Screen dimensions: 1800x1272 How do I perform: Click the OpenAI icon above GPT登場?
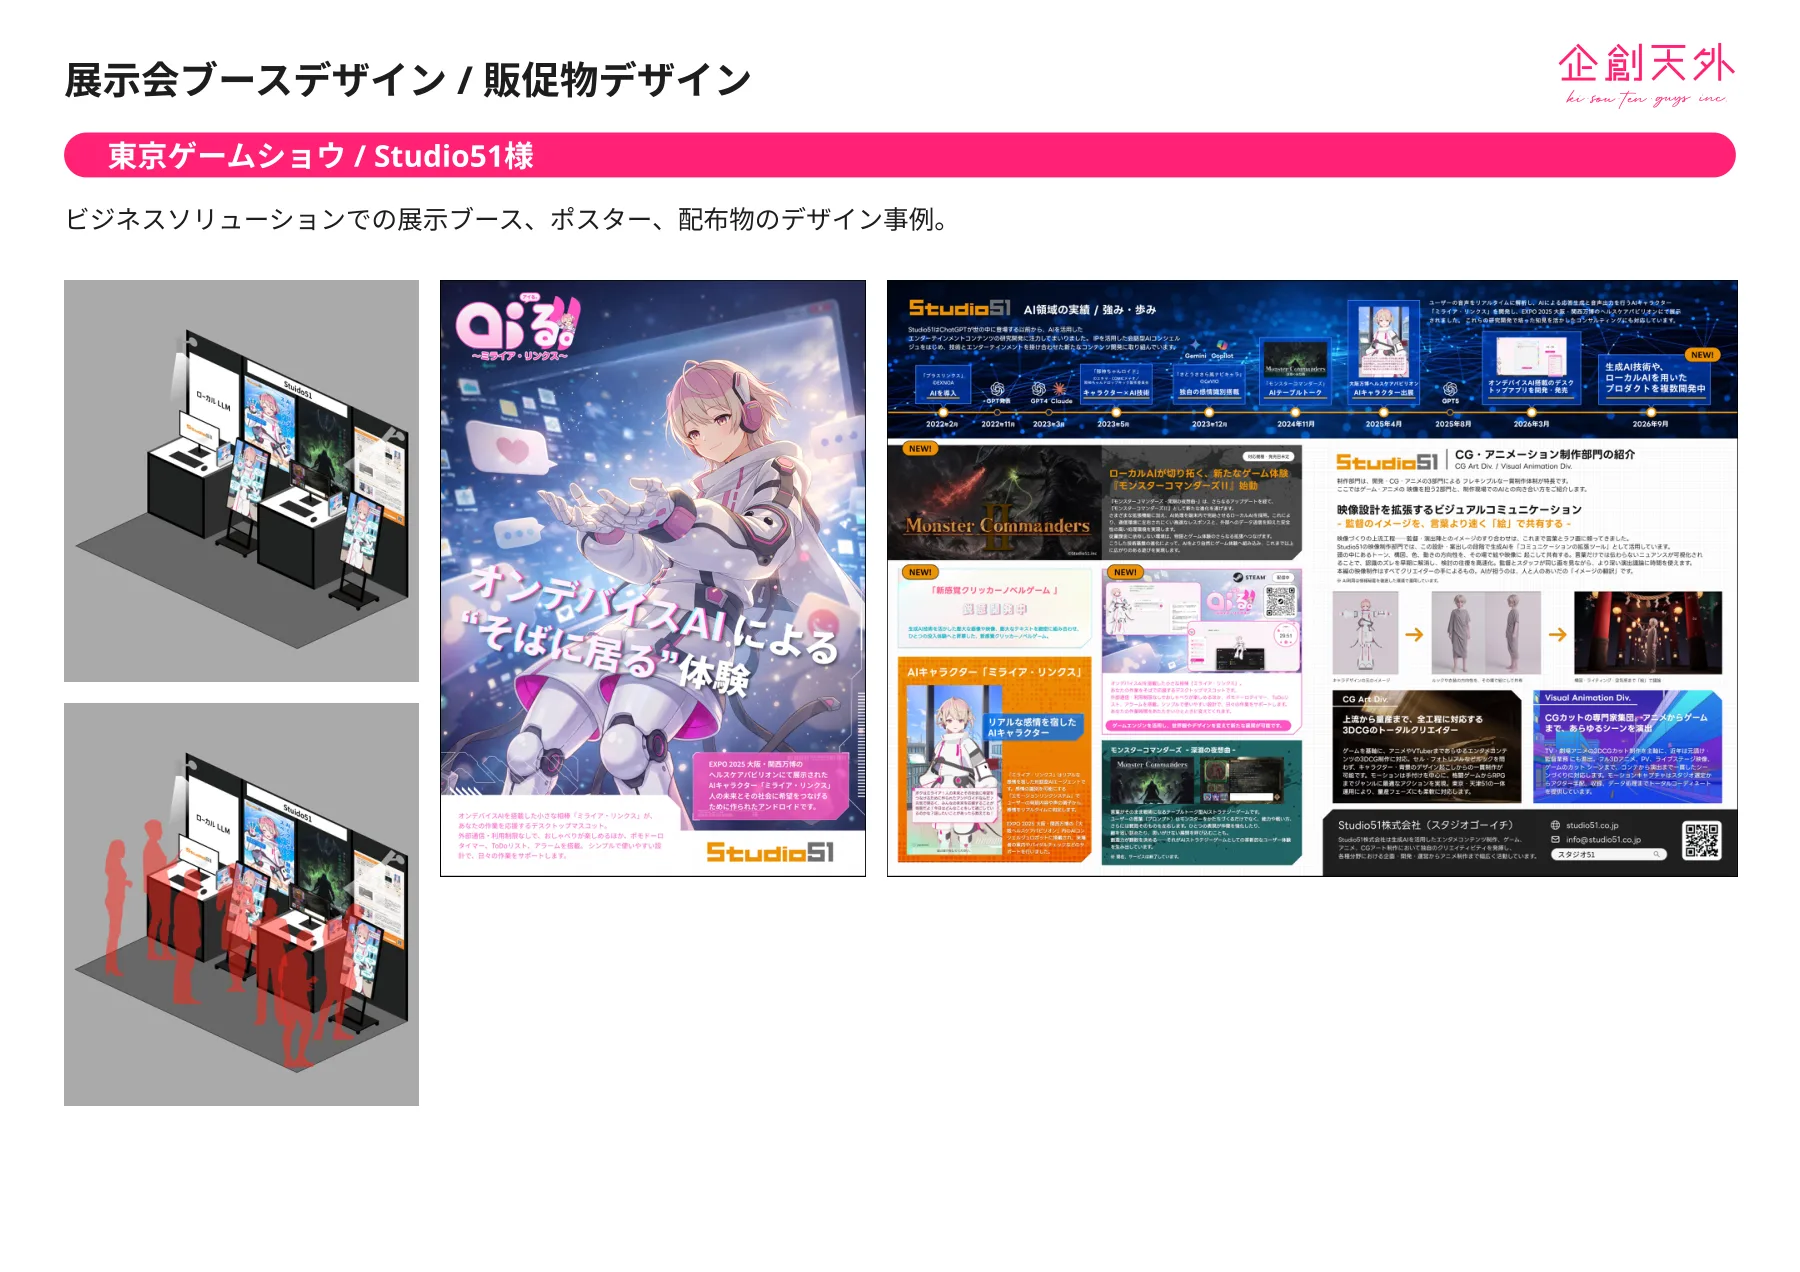(997, 388)
